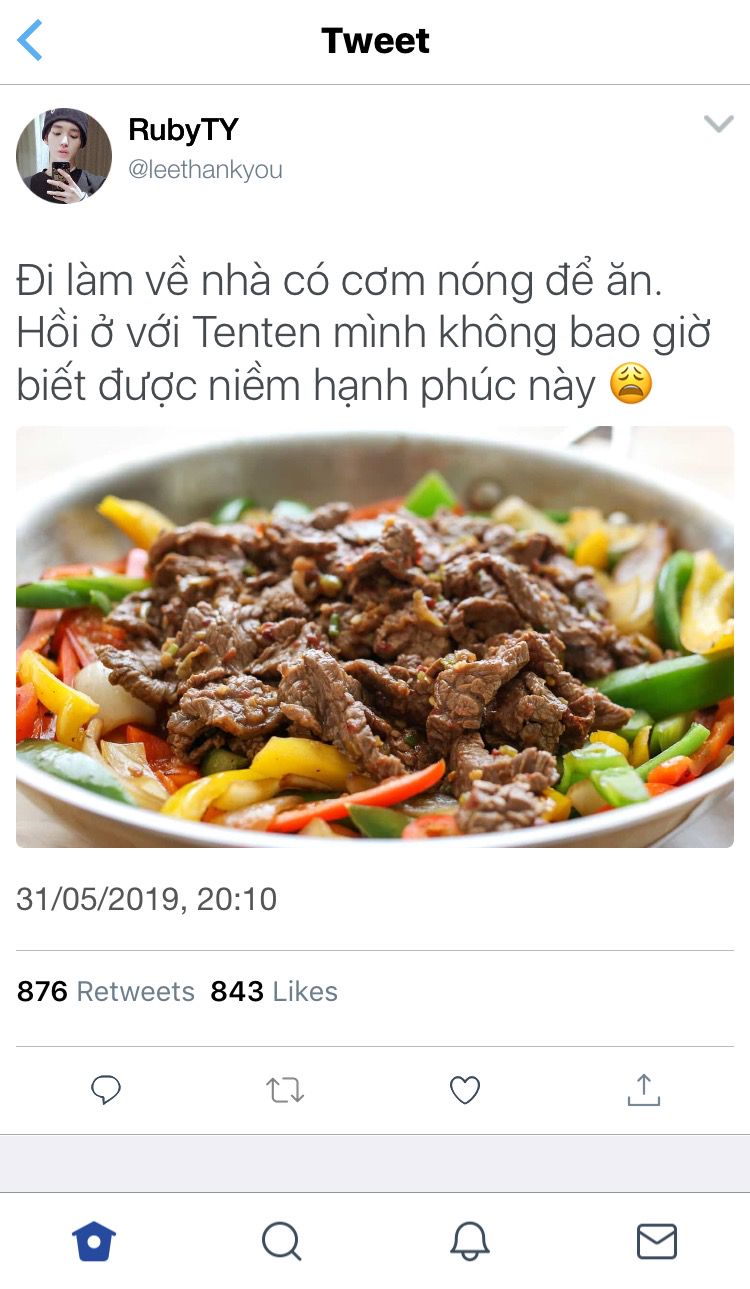Open the tweet options chevron

[x=718, y=124]
